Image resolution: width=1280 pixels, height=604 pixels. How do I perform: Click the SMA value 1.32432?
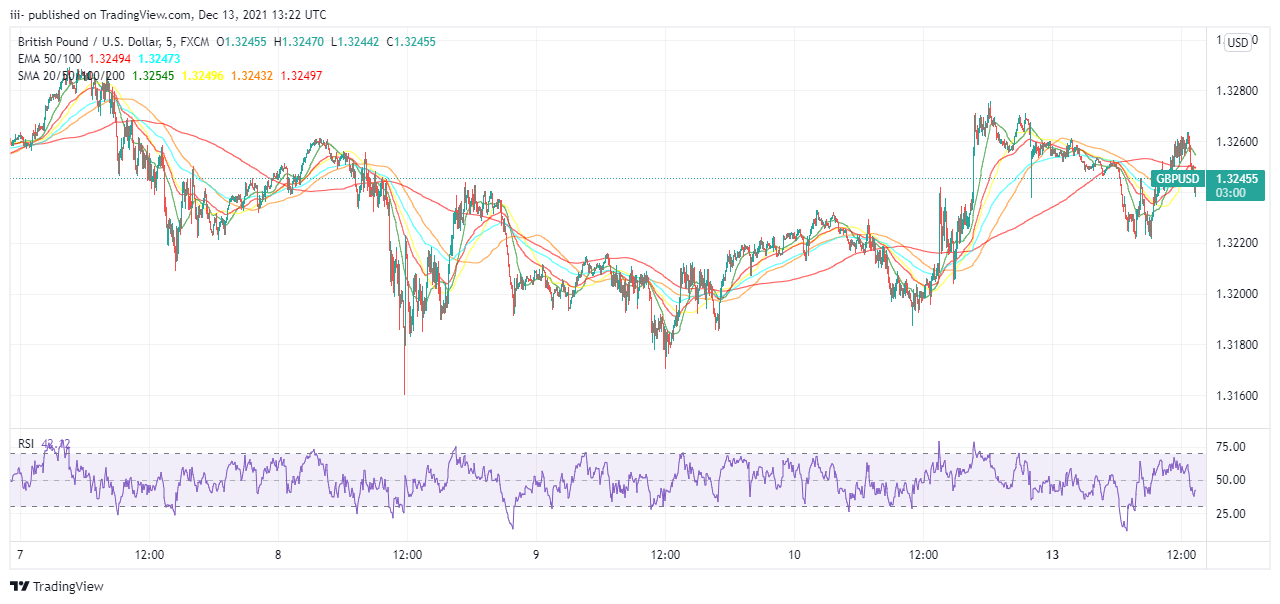tap(253, 76)
